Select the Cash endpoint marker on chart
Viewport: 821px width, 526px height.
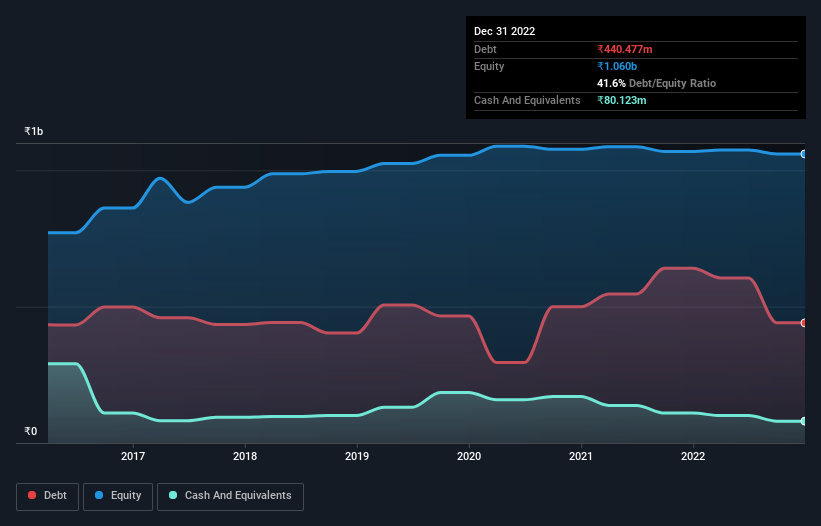click(804, 421)
